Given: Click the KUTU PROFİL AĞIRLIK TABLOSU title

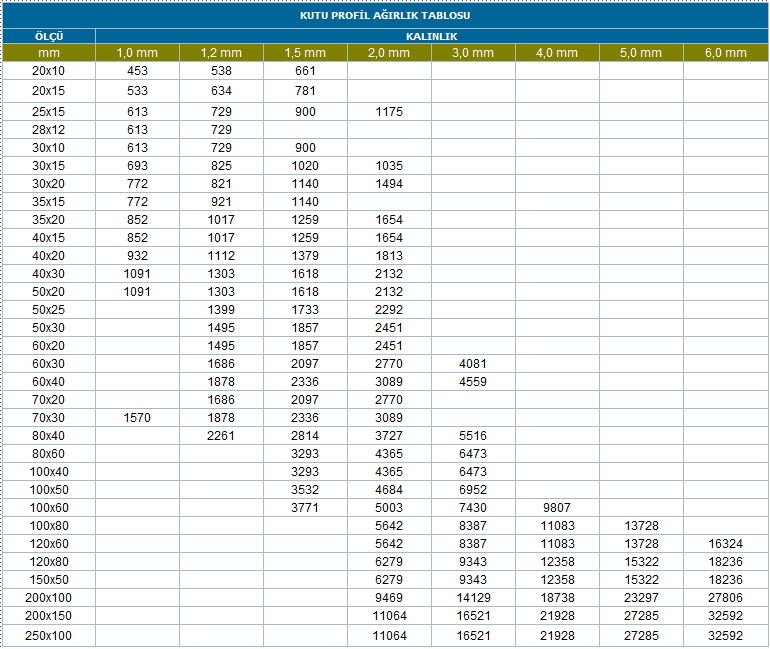Looking at the screenshot, I should 385,16.
